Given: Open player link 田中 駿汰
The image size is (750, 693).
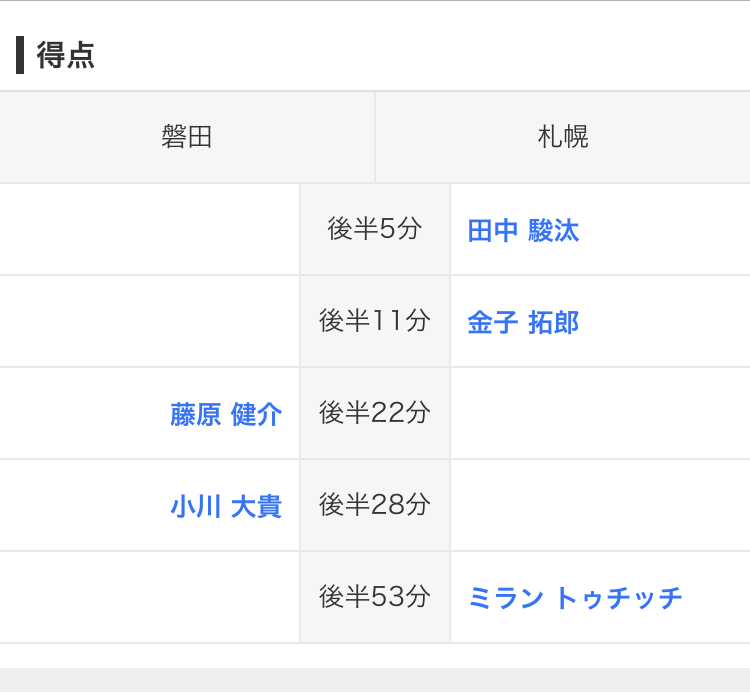Looking at the screenshot, I should (523, 230).
